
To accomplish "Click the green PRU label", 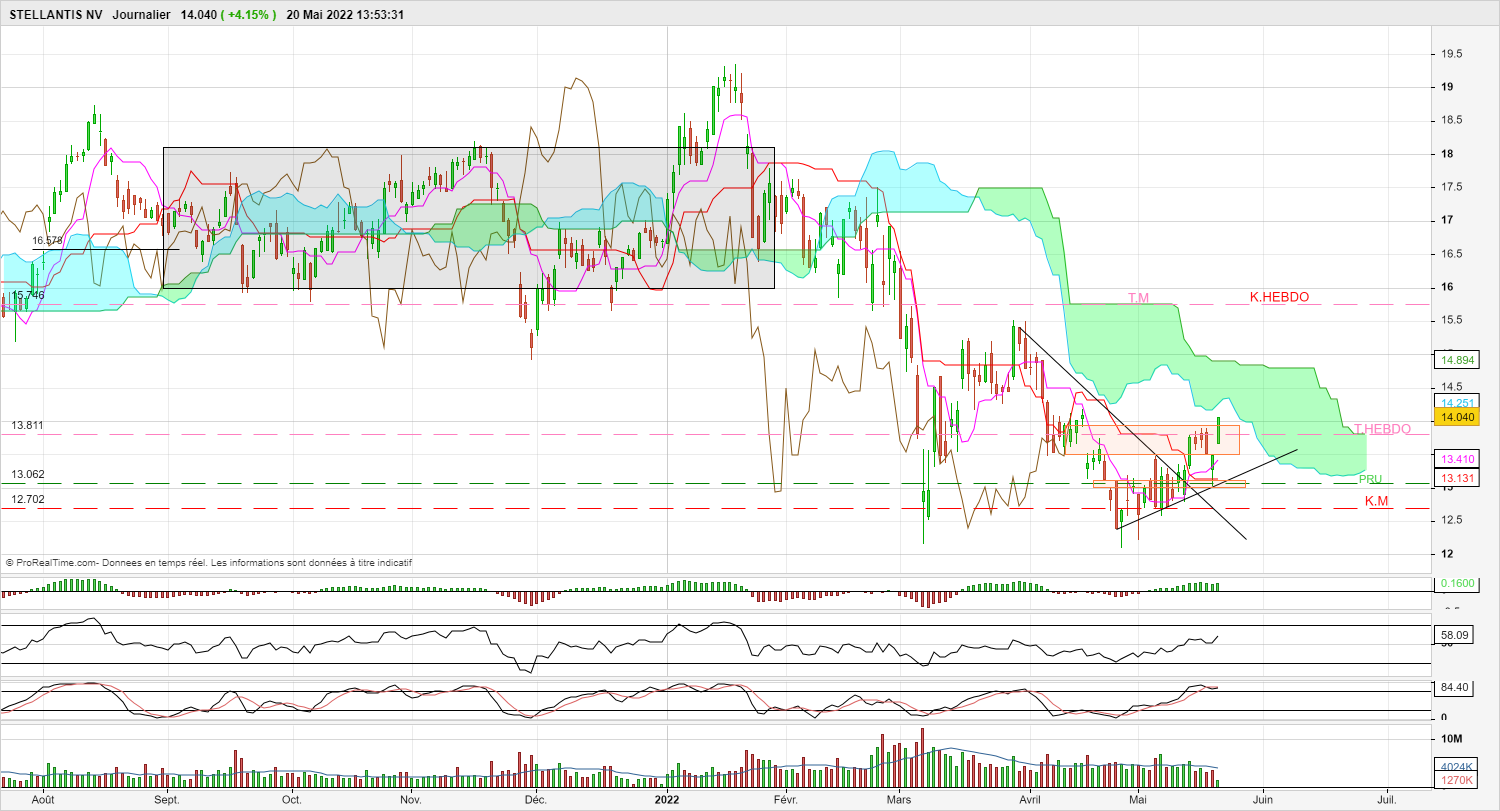I will [x=1370, y=479].
